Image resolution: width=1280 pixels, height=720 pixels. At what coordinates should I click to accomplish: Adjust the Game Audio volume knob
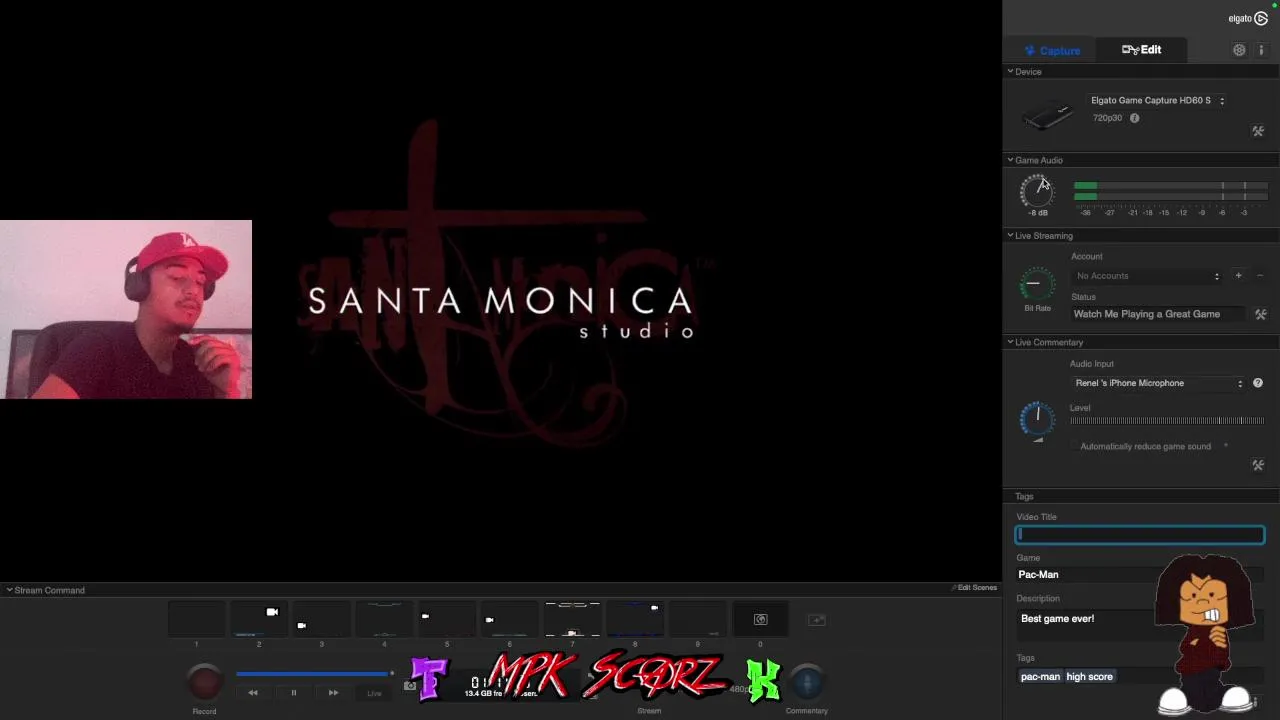[x=1037, y=190]
